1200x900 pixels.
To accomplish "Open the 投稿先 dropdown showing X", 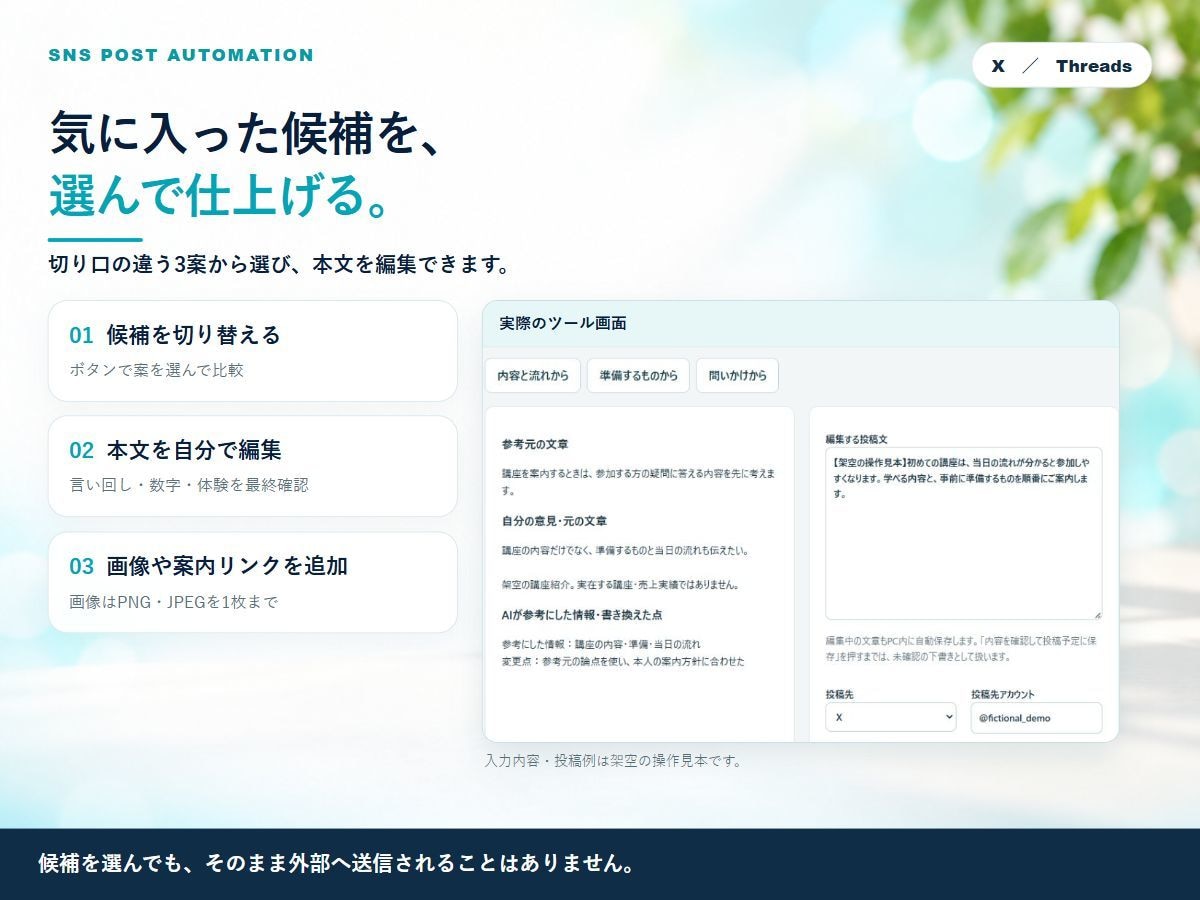I will click(x=891, y=718).
